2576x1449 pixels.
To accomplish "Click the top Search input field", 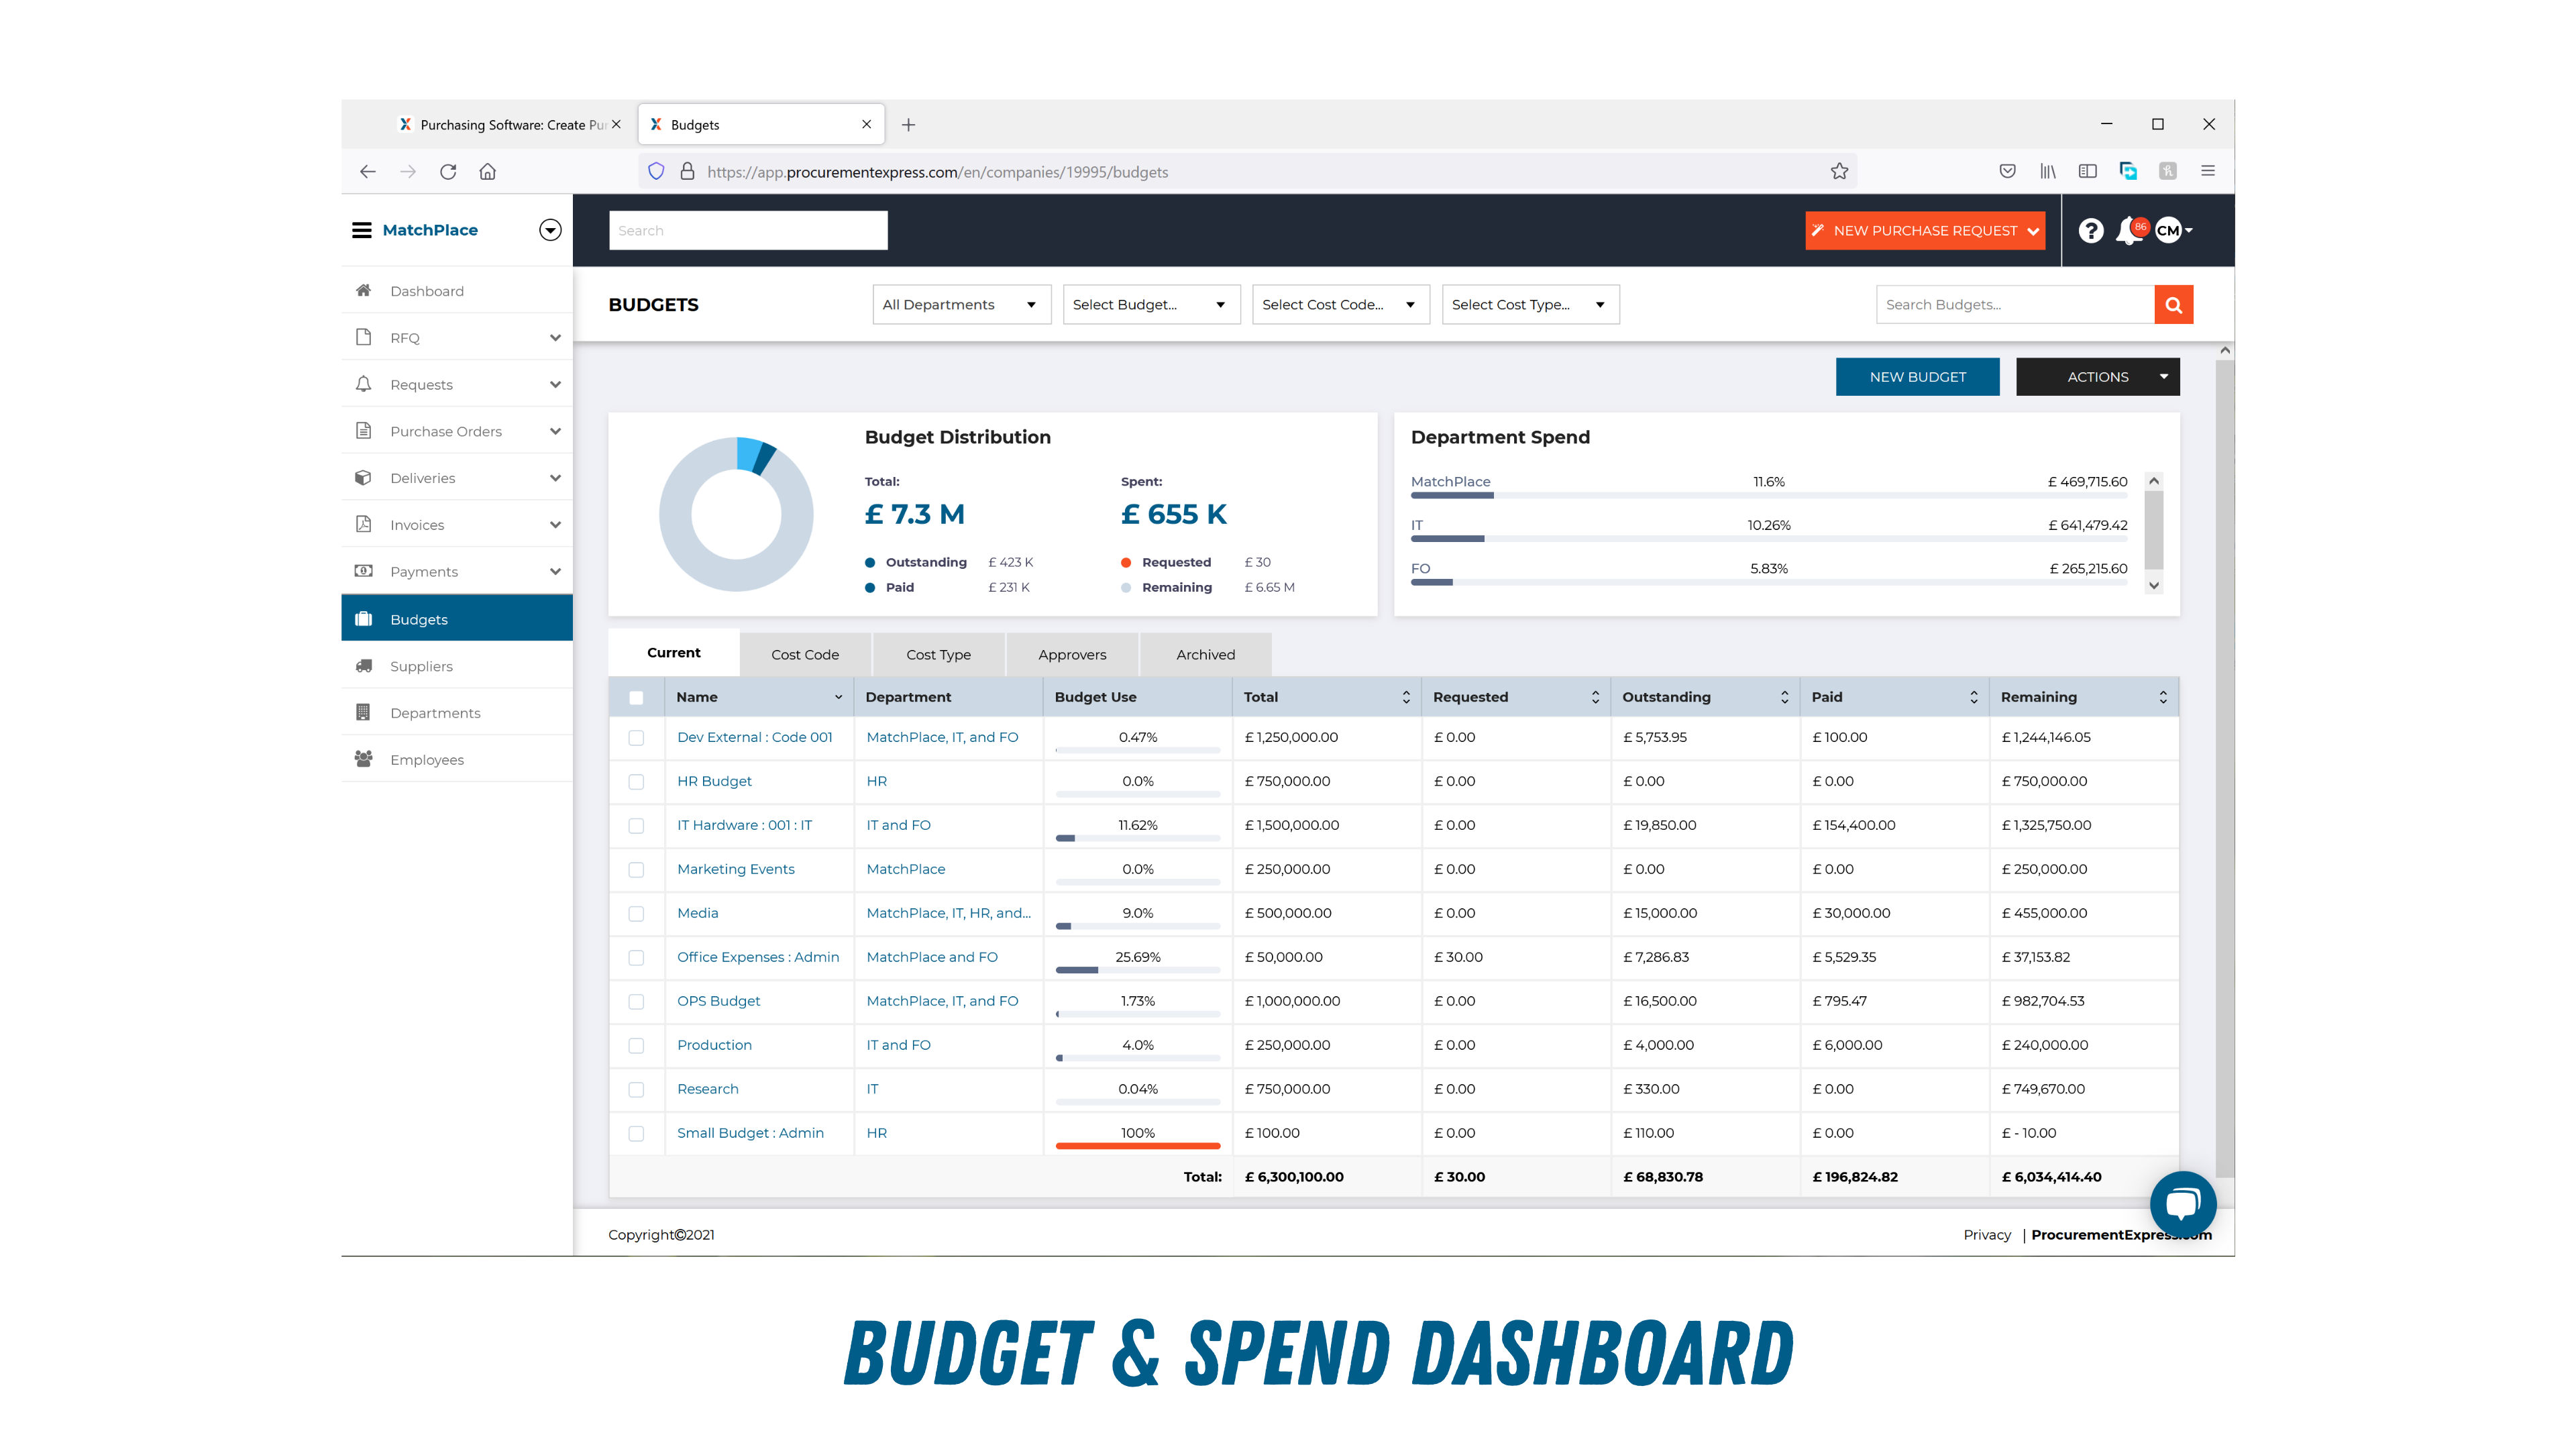I will pyautogui.click(x=748, y=231).
